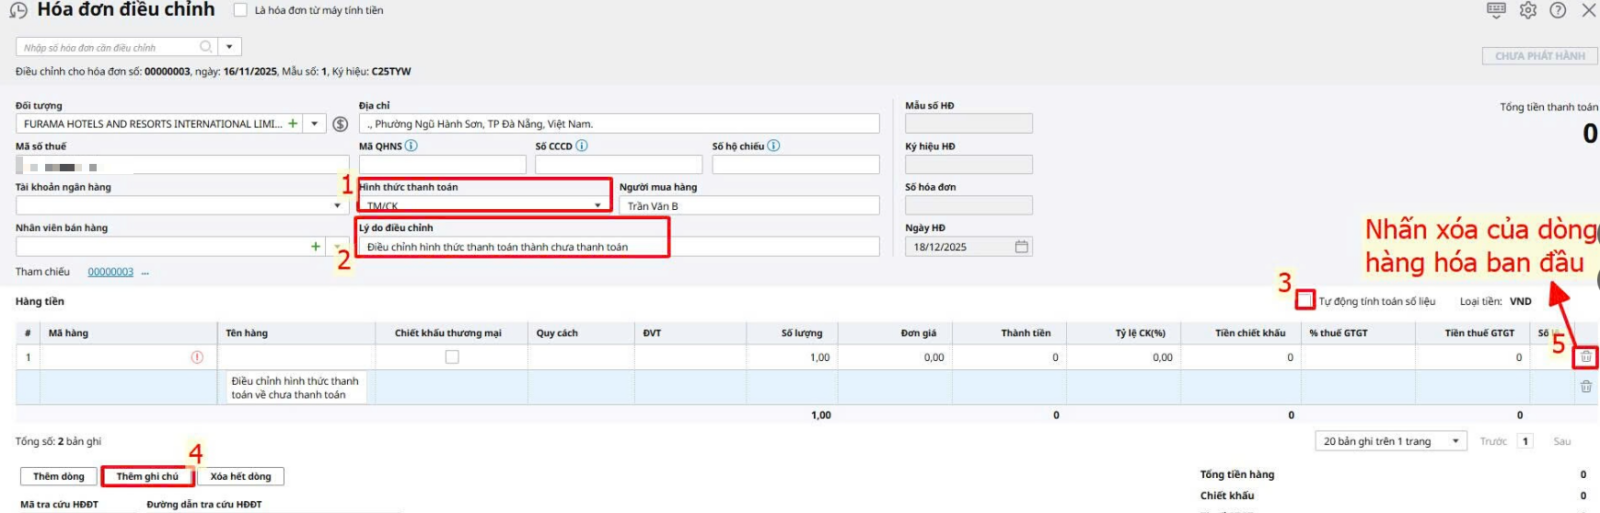Click the Thêm dòng button
Image resolution: width=1600 pixels, height=513 pixels.
pyautogui.click(x=58, y=477)
